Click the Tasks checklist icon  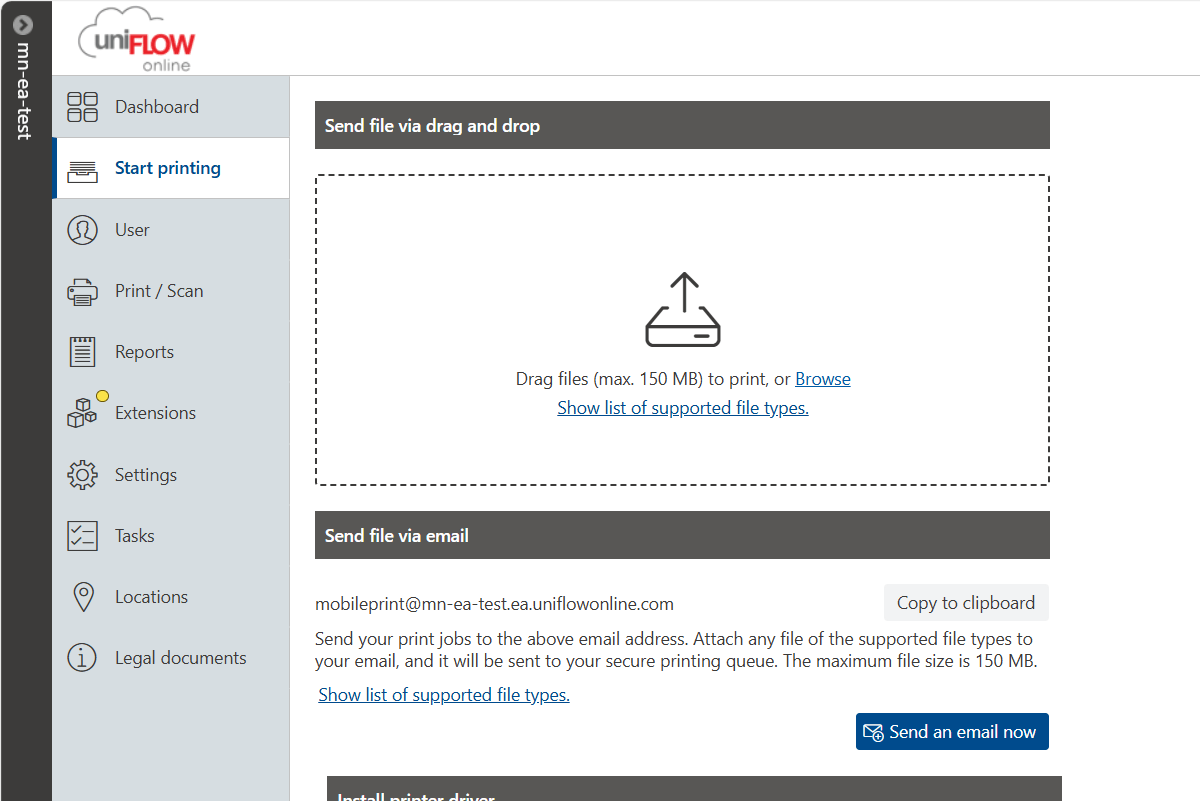[82, 536]
